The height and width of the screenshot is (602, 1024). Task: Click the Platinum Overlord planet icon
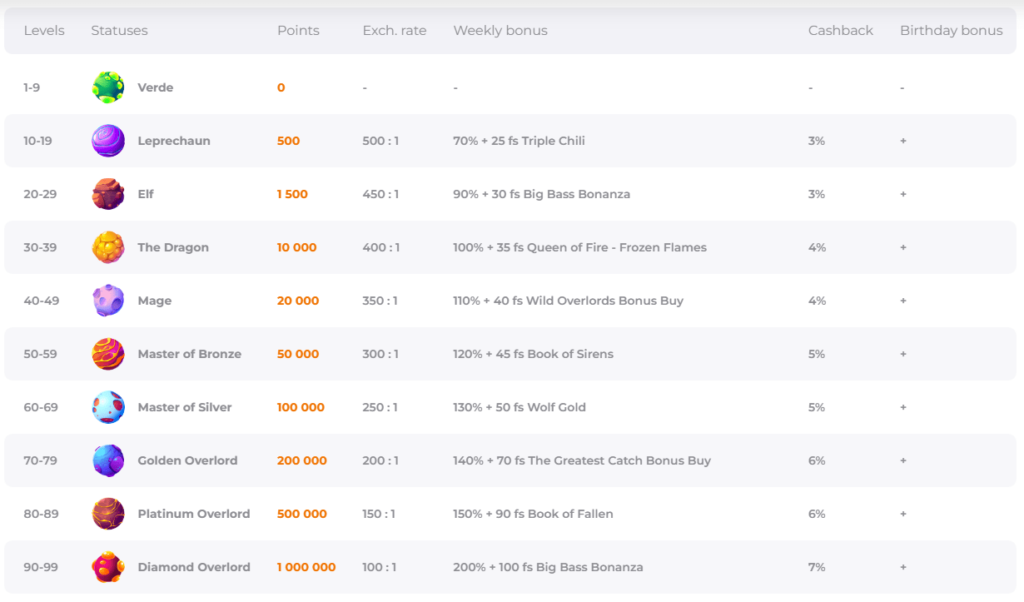(108, 514)
